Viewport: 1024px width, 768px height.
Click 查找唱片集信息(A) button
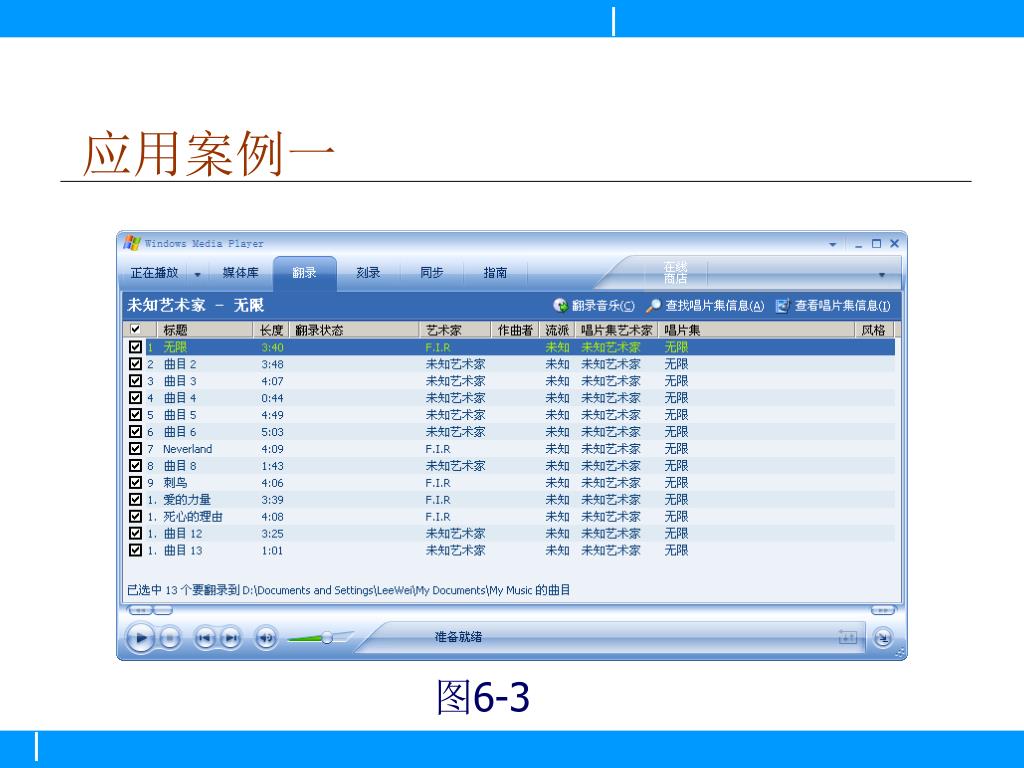tap(705, 305)
